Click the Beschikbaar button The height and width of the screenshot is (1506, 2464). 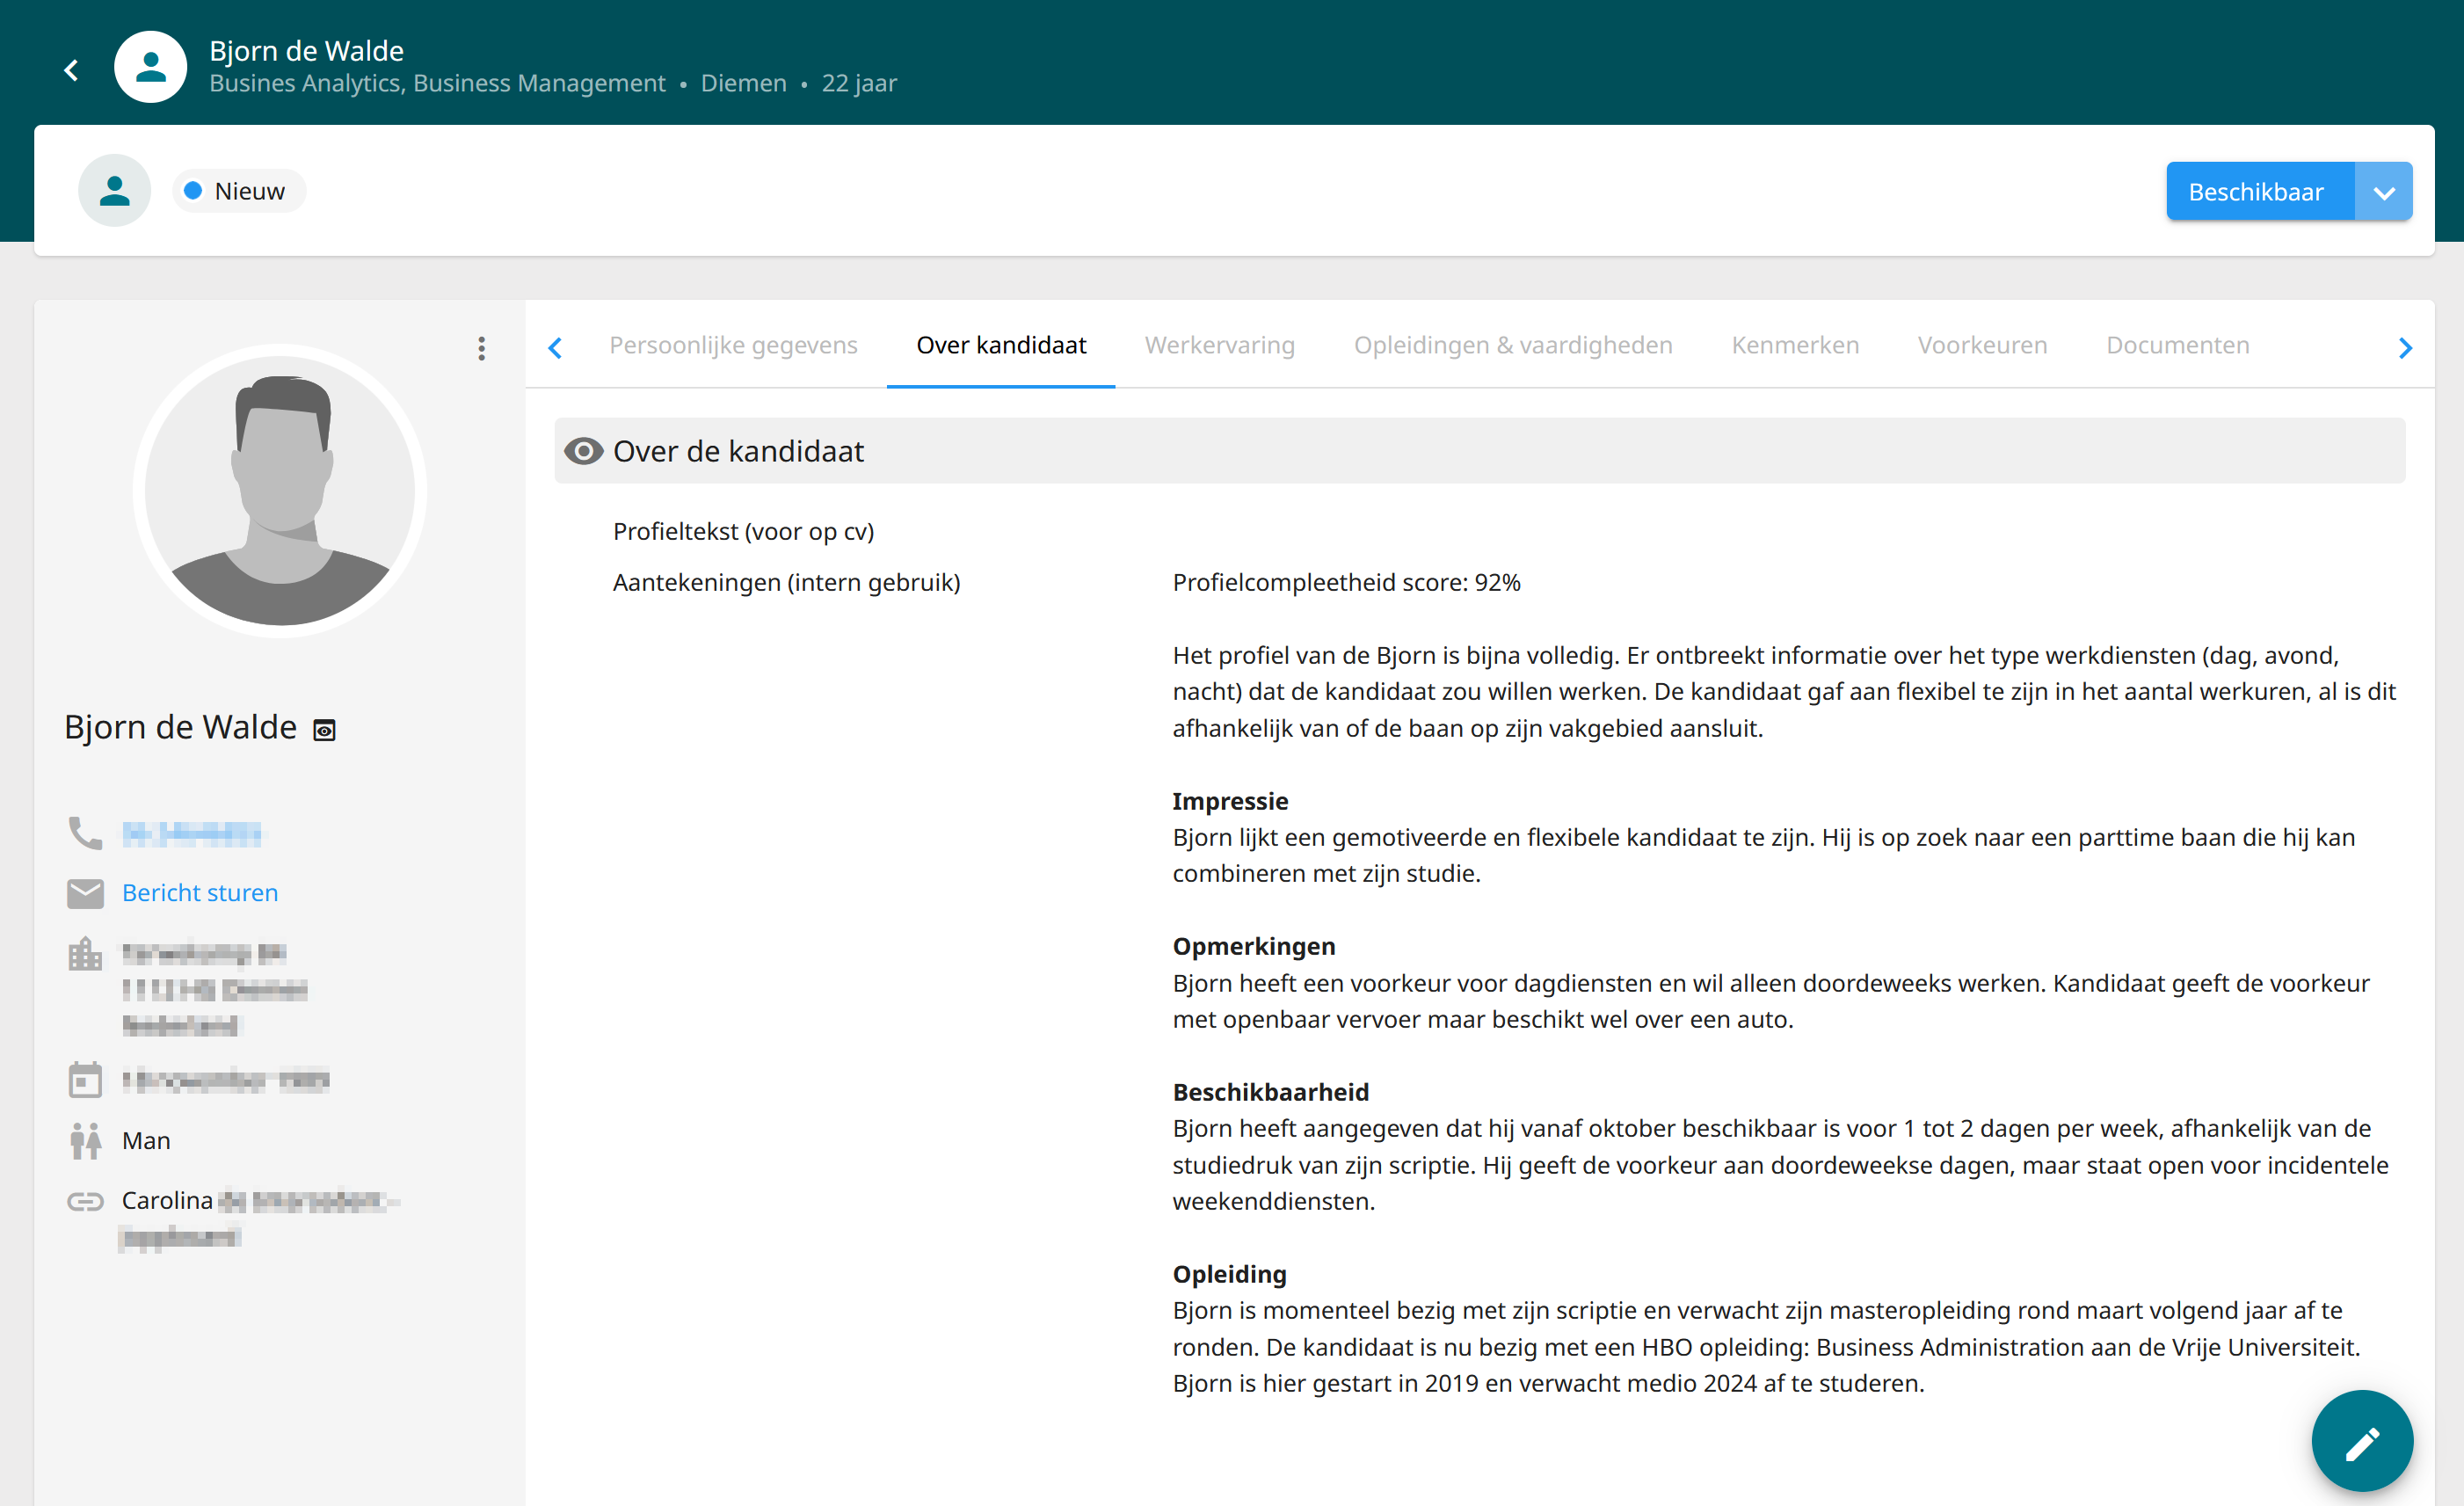pyautogui.click(x=2258, y=191)
